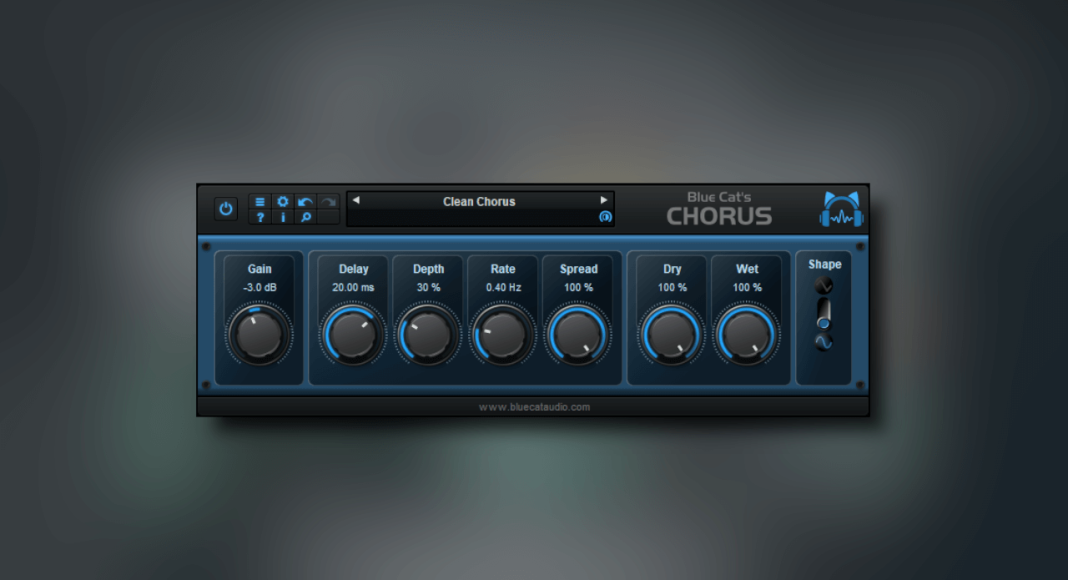The width and height of the screenshot is (1068, 580).
Task: Open the zoom magnifier tool
Action: (304, 217)
